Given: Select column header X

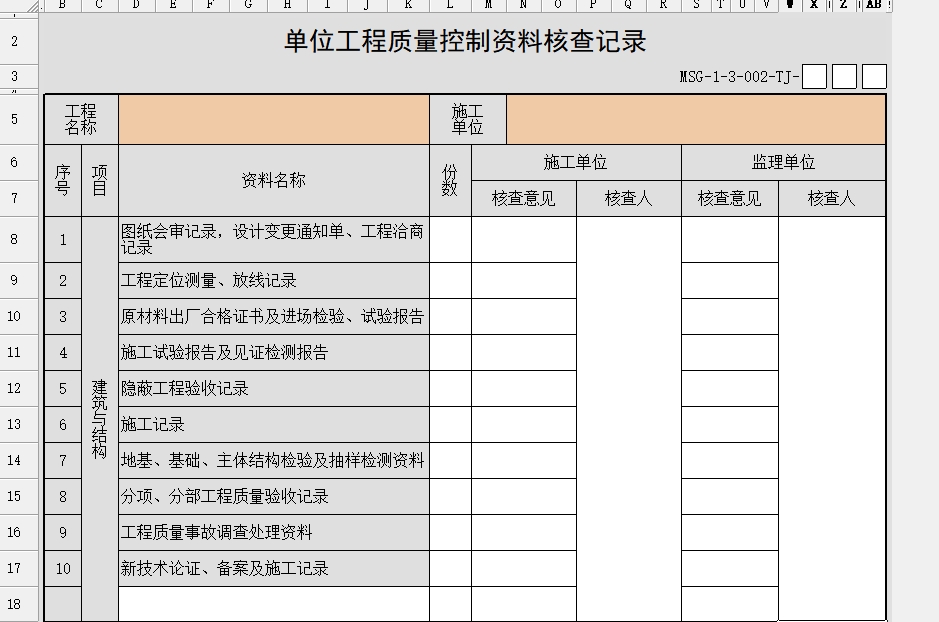Looking at the screenshot, I should 814,5.
